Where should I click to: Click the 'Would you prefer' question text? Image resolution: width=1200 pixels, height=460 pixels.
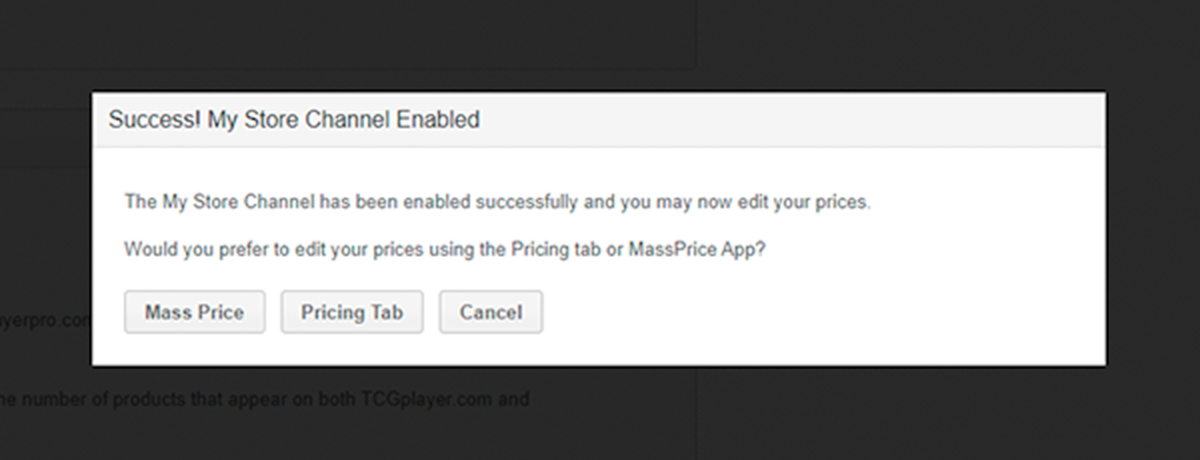[445, 249]
